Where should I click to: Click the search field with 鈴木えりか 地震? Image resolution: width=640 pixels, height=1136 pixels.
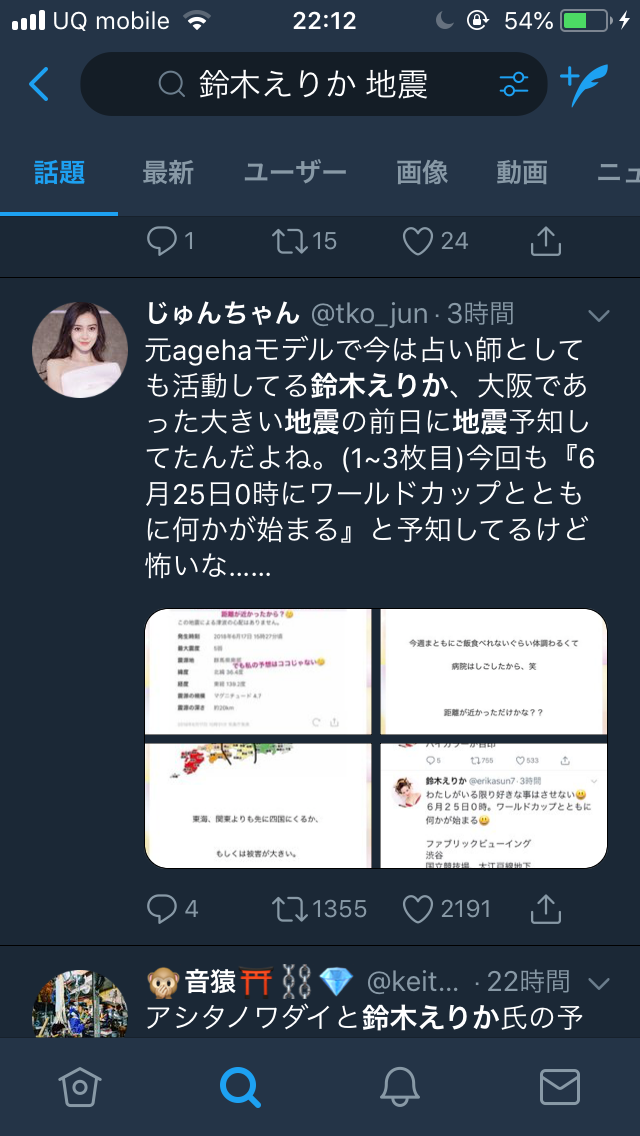(x=313, y=85)
